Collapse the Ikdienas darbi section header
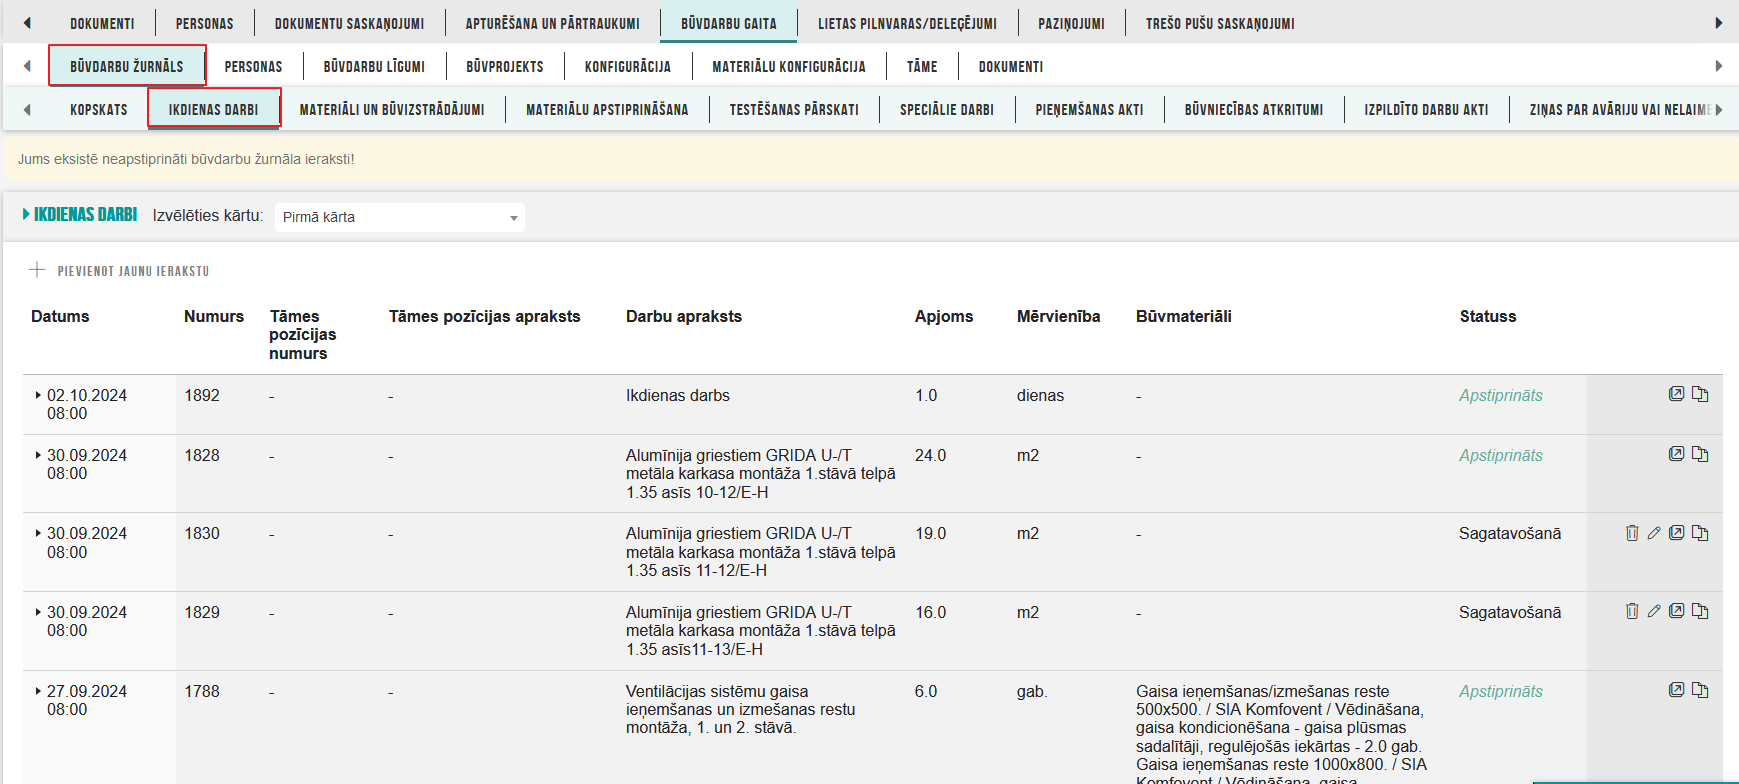Image resolution: width=1739 pixels, height=784 pixels. [80, 215]
